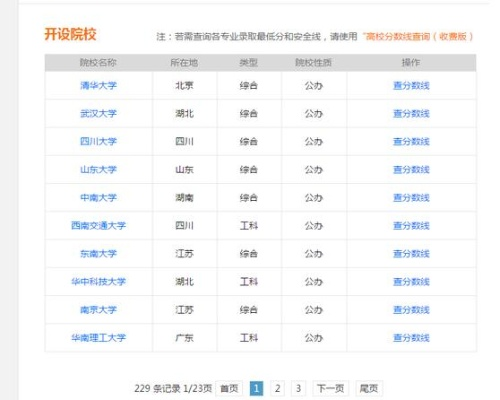Click 四川 location cell for 西南交通大学
Screen dimensions: 500x400
pyautogui.click(x=184, y=226)
